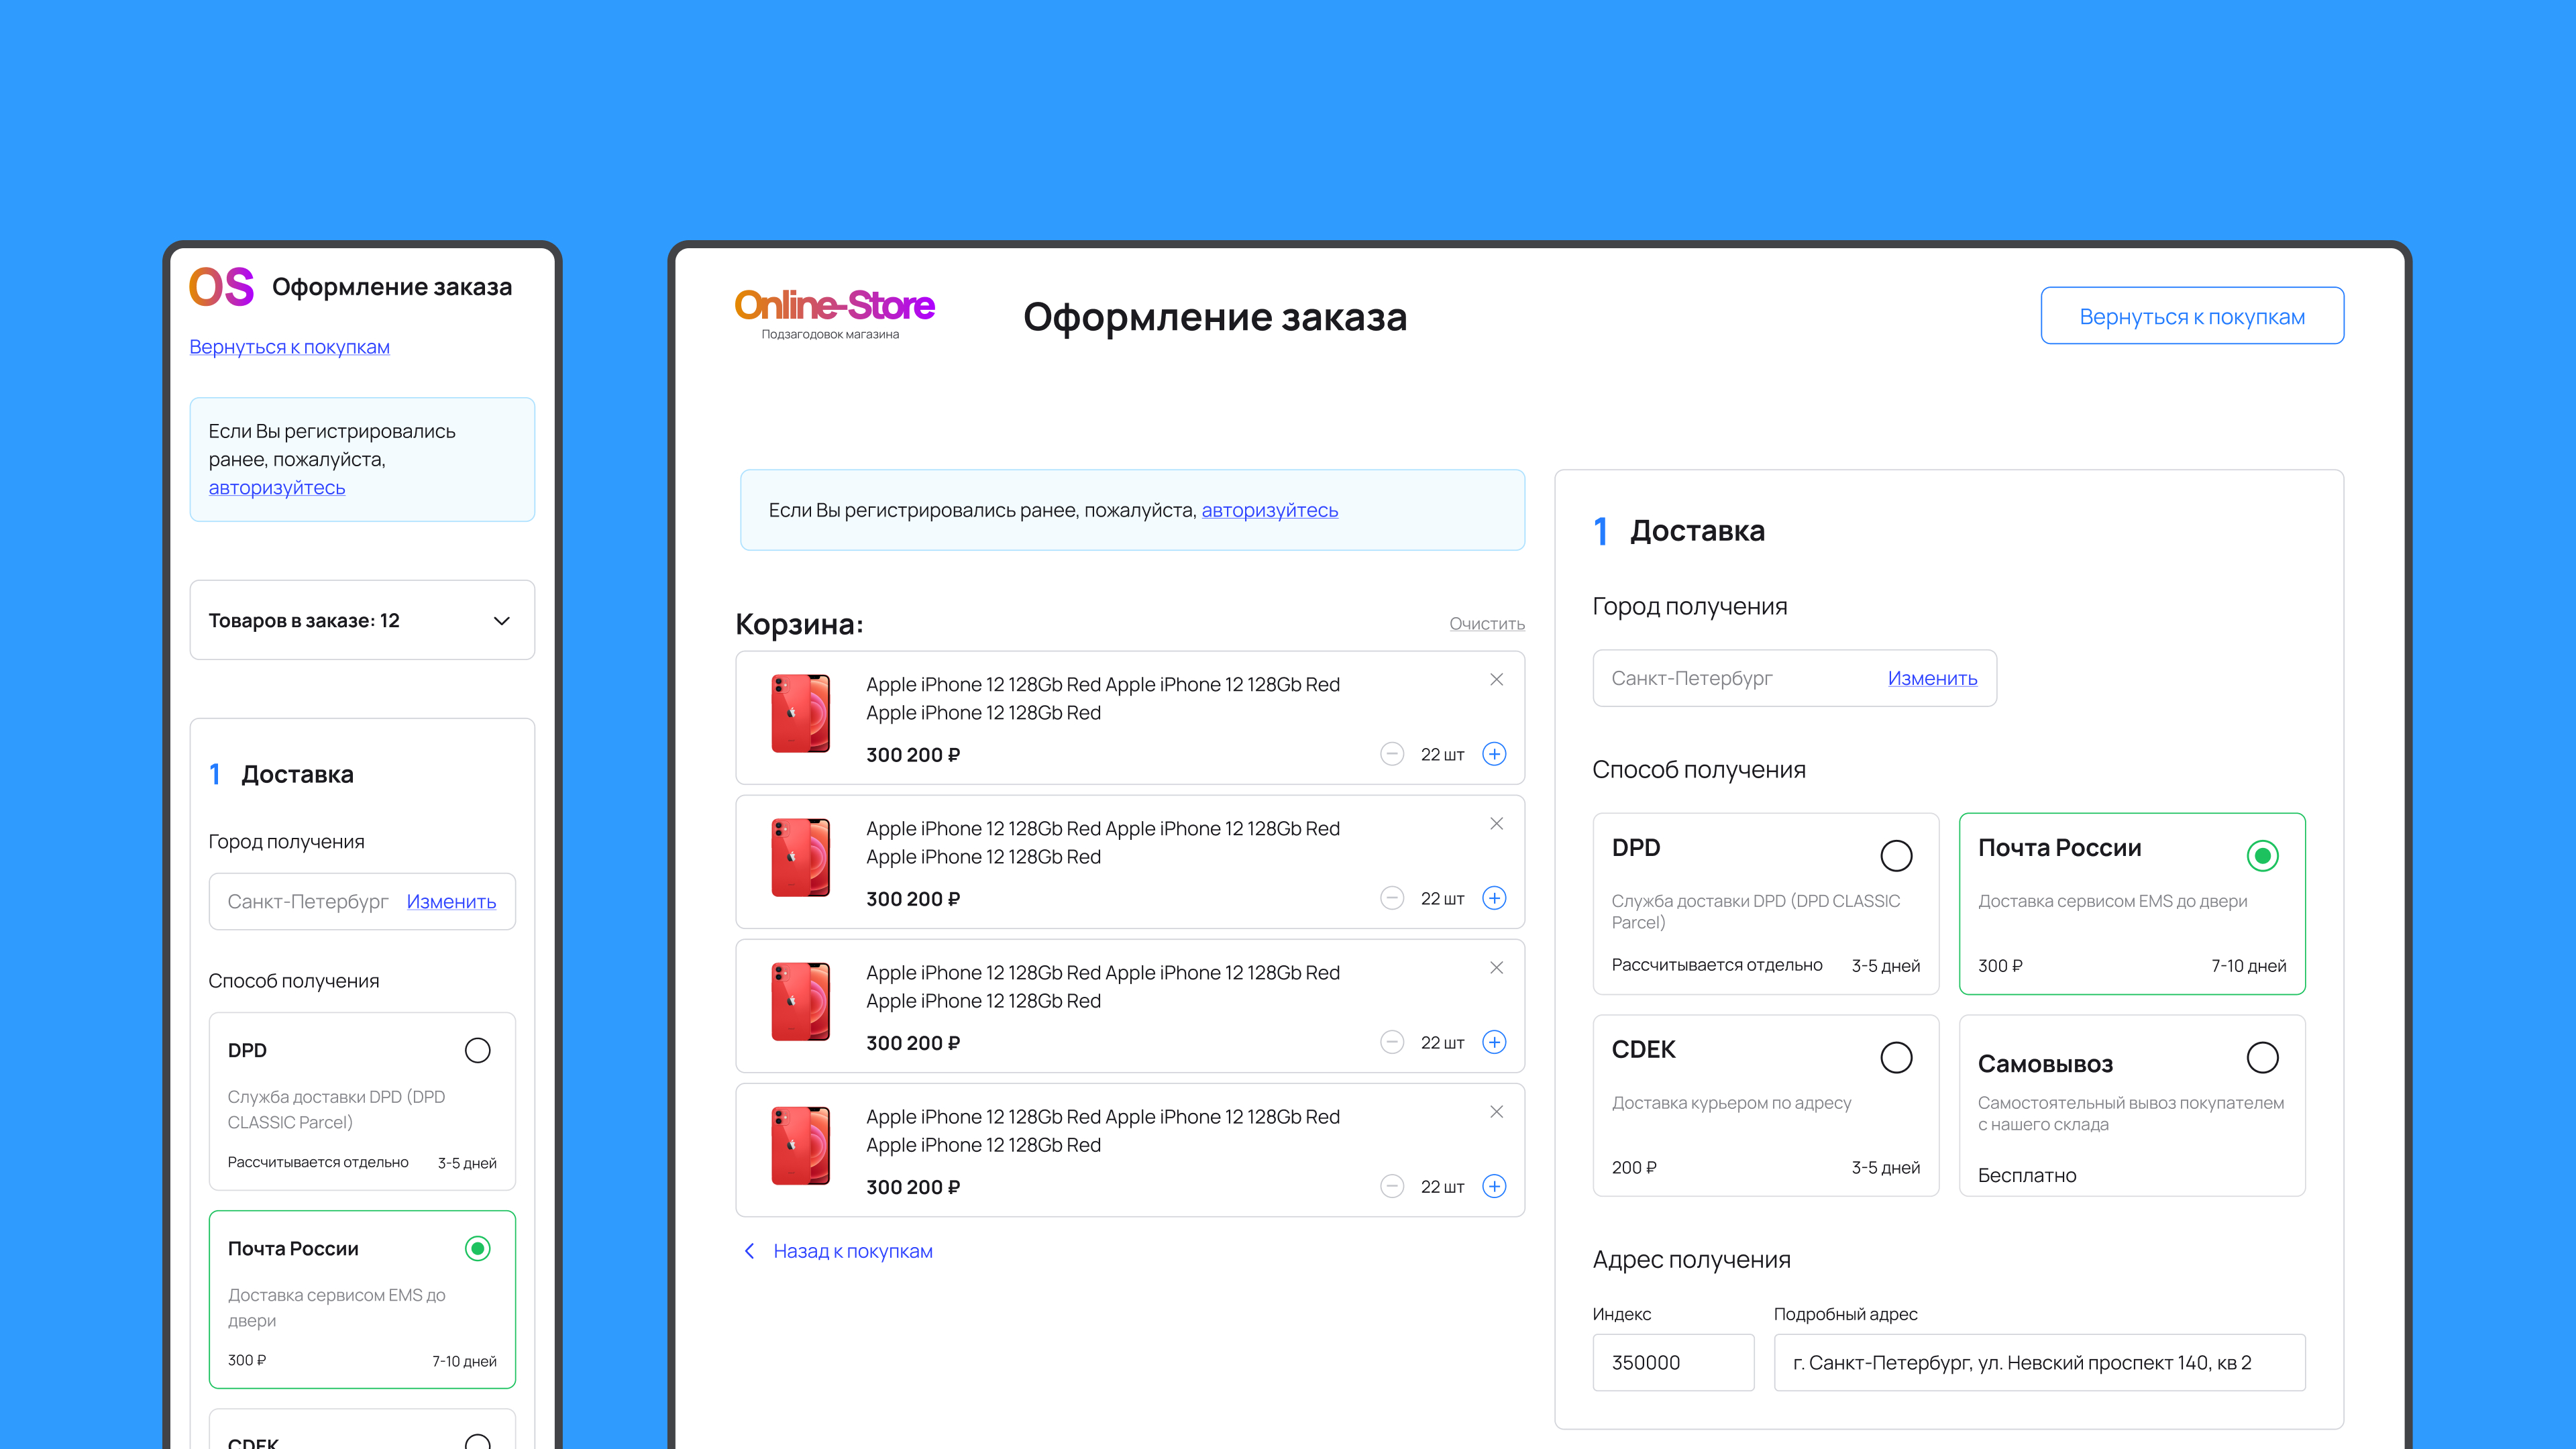Select Самовывоз radio in desktop view

2262,1057
